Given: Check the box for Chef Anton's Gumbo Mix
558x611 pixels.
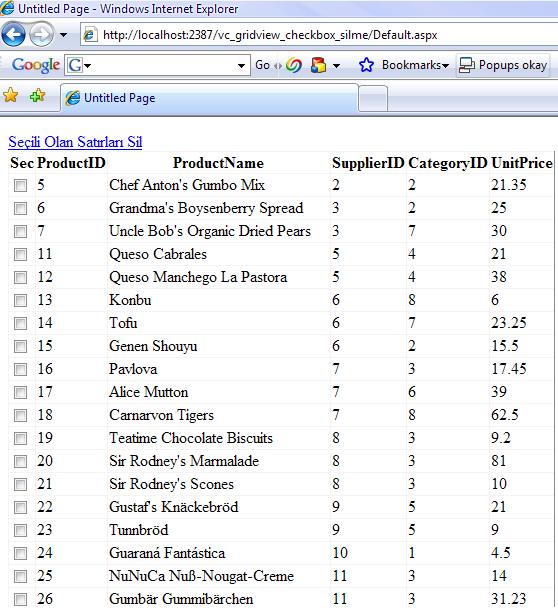Looking at the screenshot, I should pyautogui.click(x=20, y=185).
